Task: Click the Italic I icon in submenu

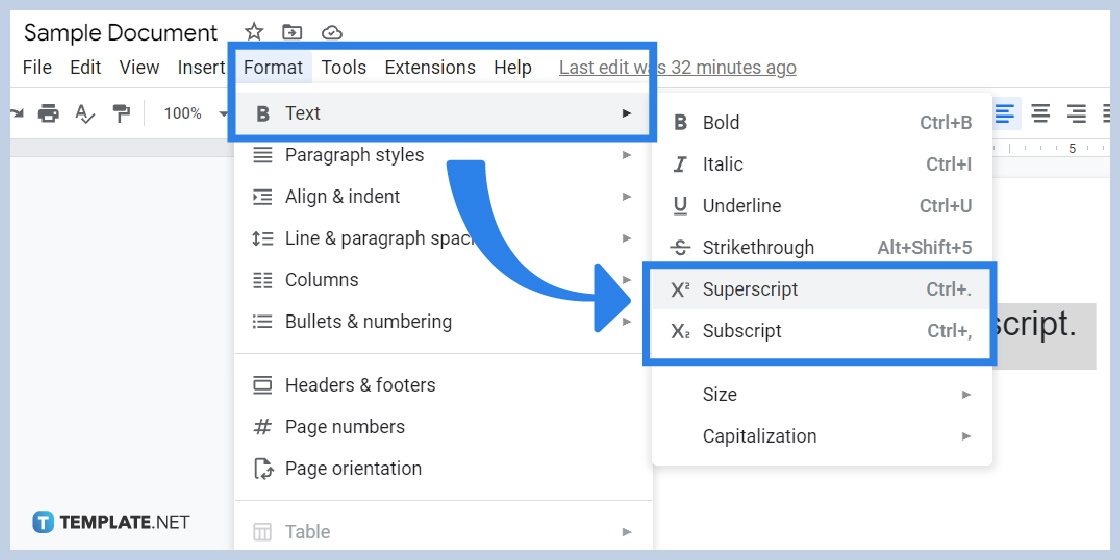Action: 681,164
